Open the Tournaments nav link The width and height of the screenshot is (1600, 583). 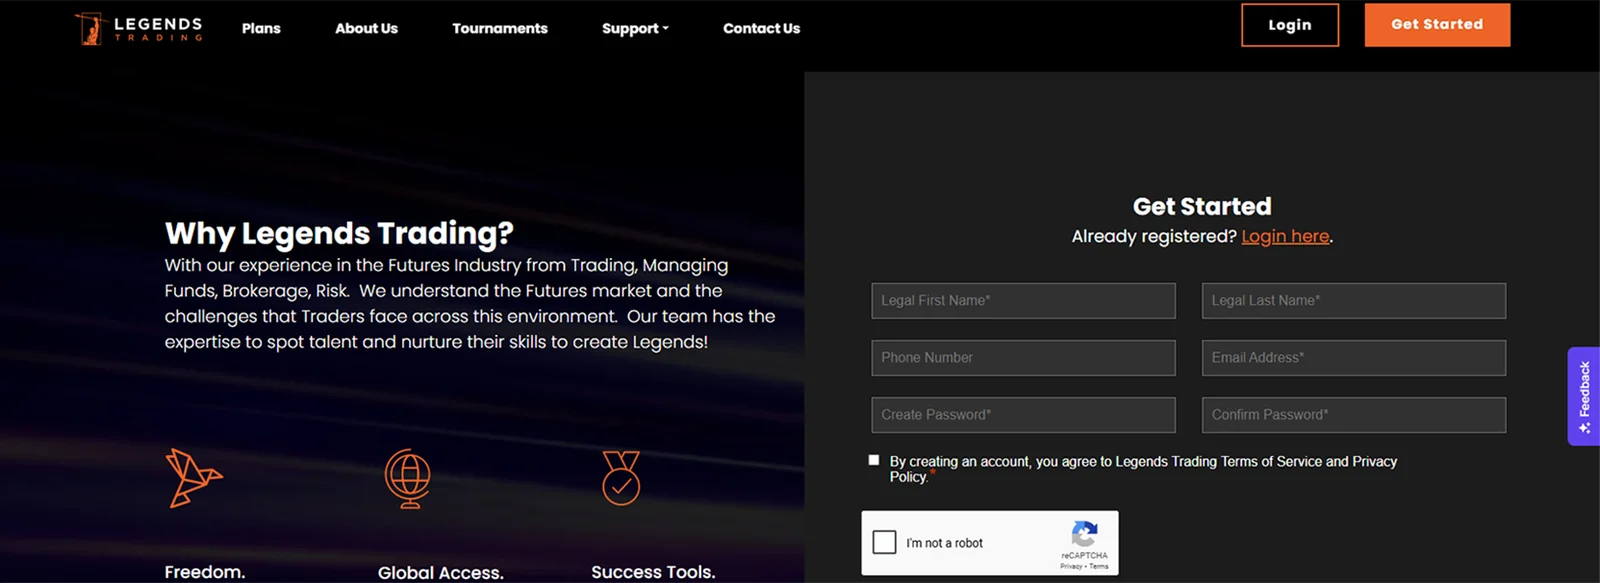click(500, 28)
